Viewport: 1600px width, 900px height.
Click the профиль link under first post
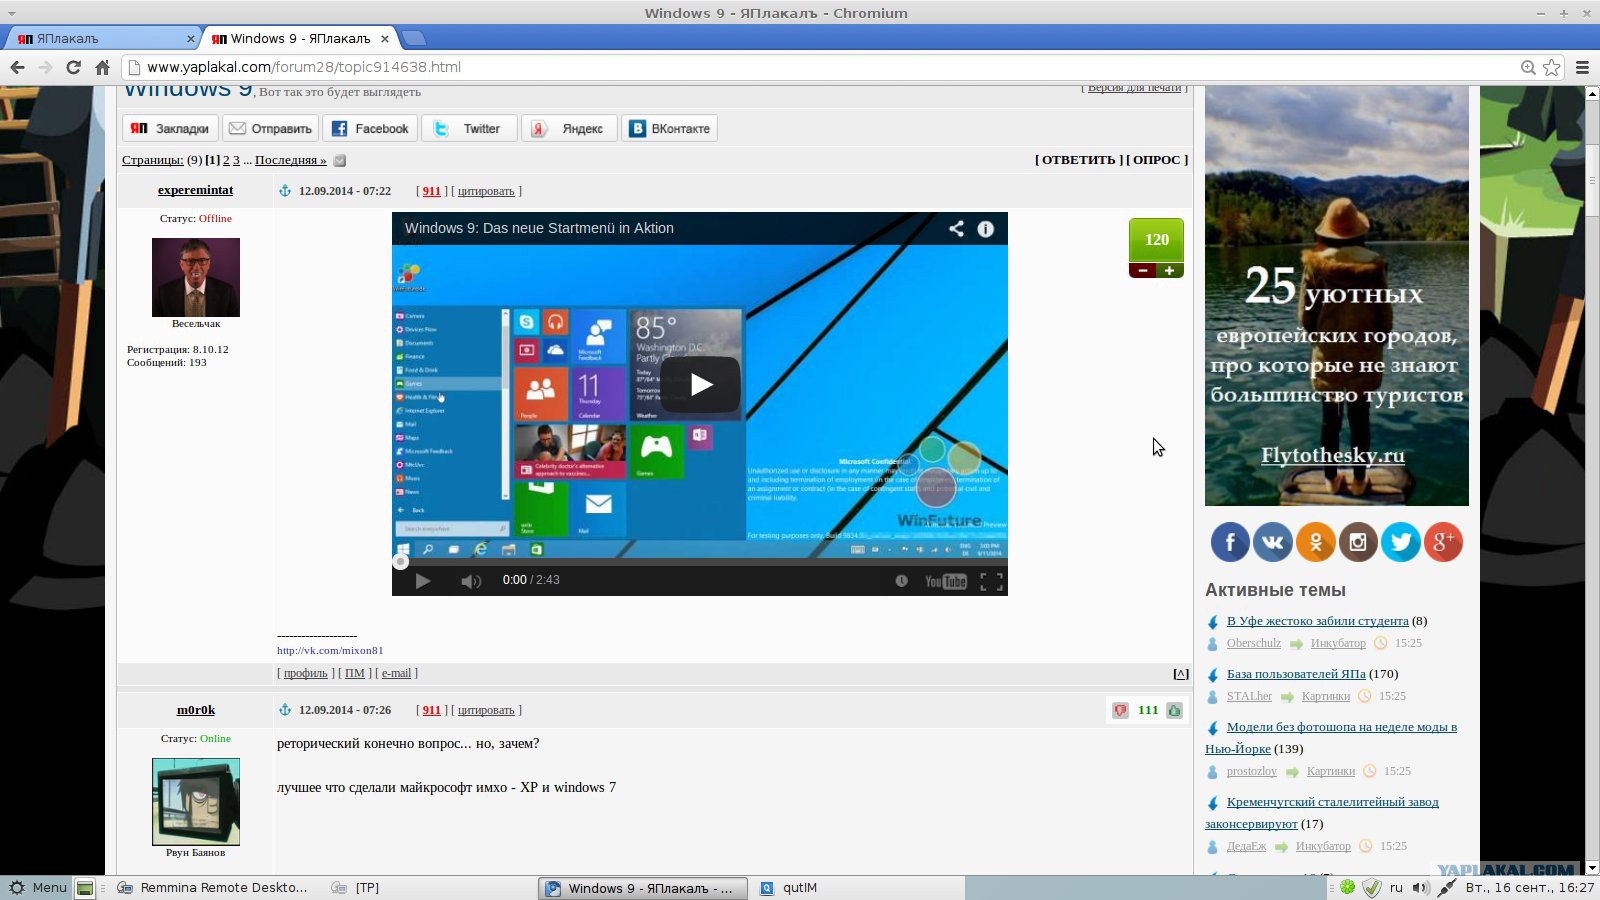pos(305,673)
